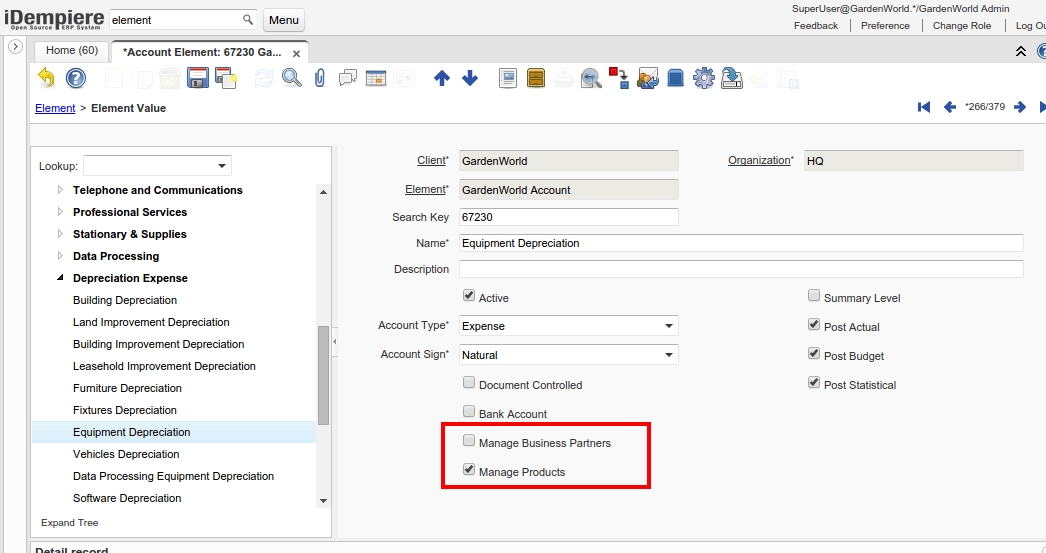Jump to first record navigation arrow

click(x=924, y=107)
